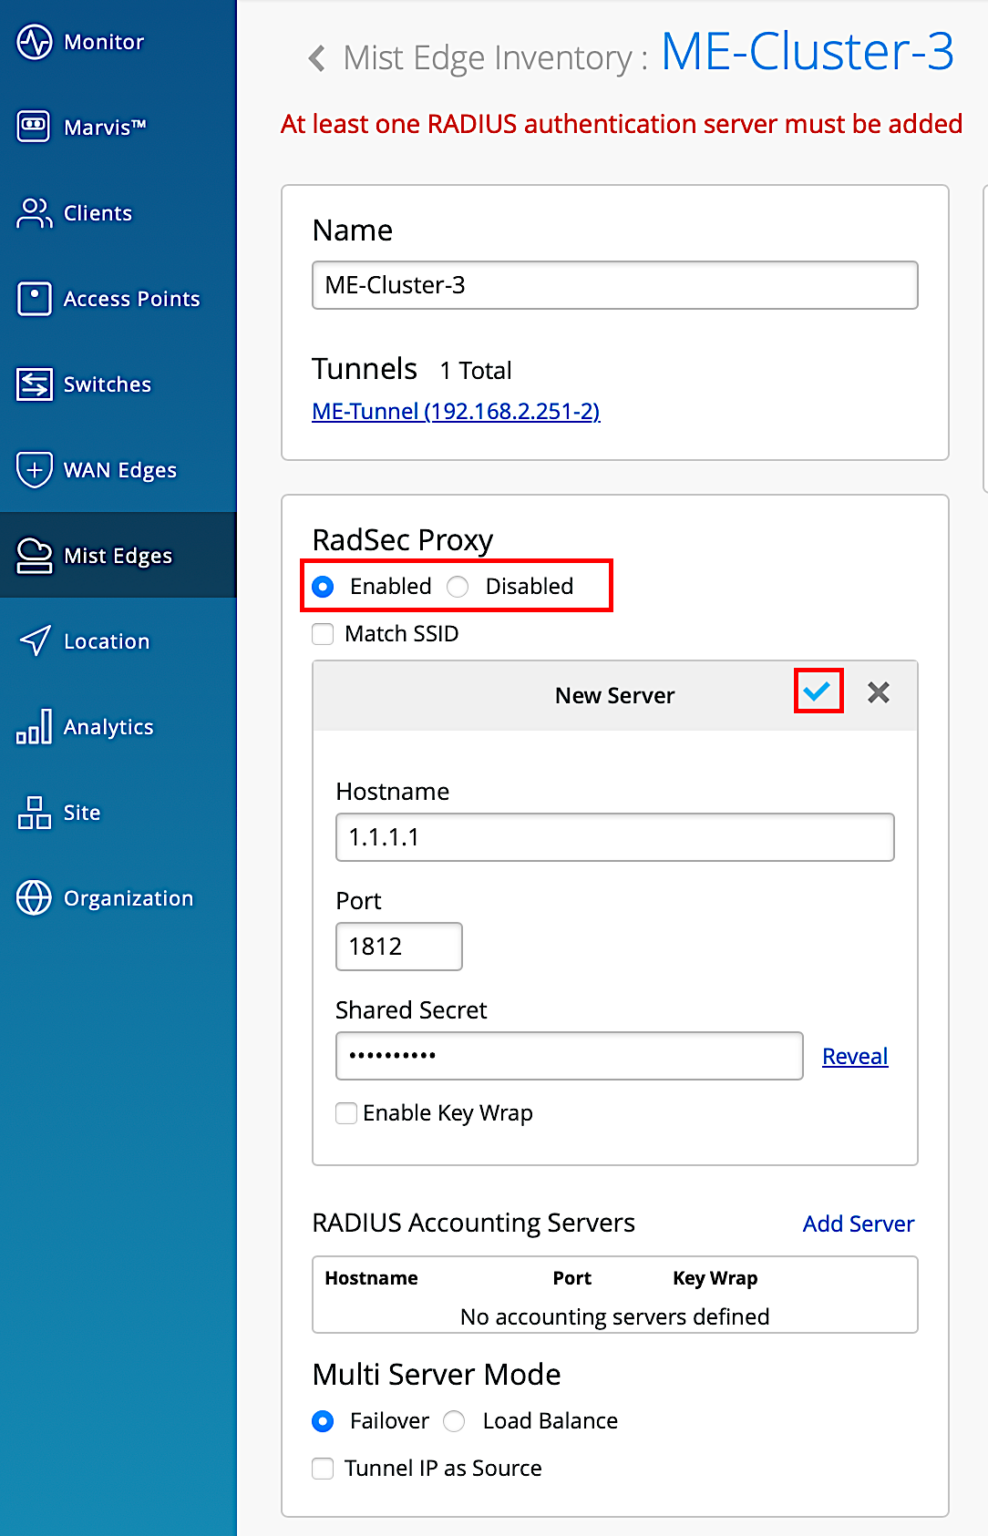Open the Analytics panel
This screenshot has width=988, height=1536.
pos(108,727)
